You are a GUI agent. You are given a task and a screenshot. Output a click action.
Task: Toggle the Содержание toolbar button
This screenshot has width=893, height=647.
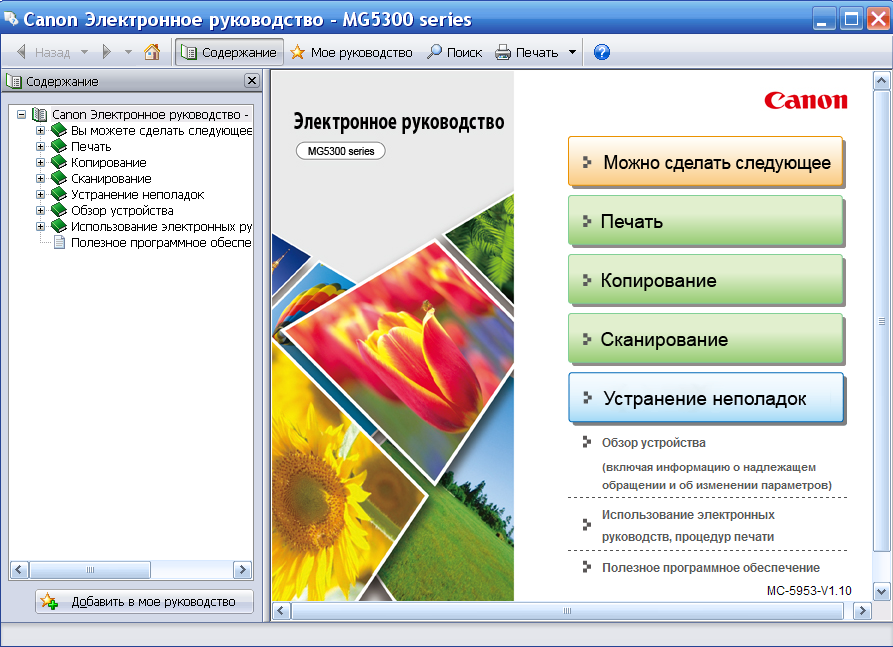click(229, 52)
